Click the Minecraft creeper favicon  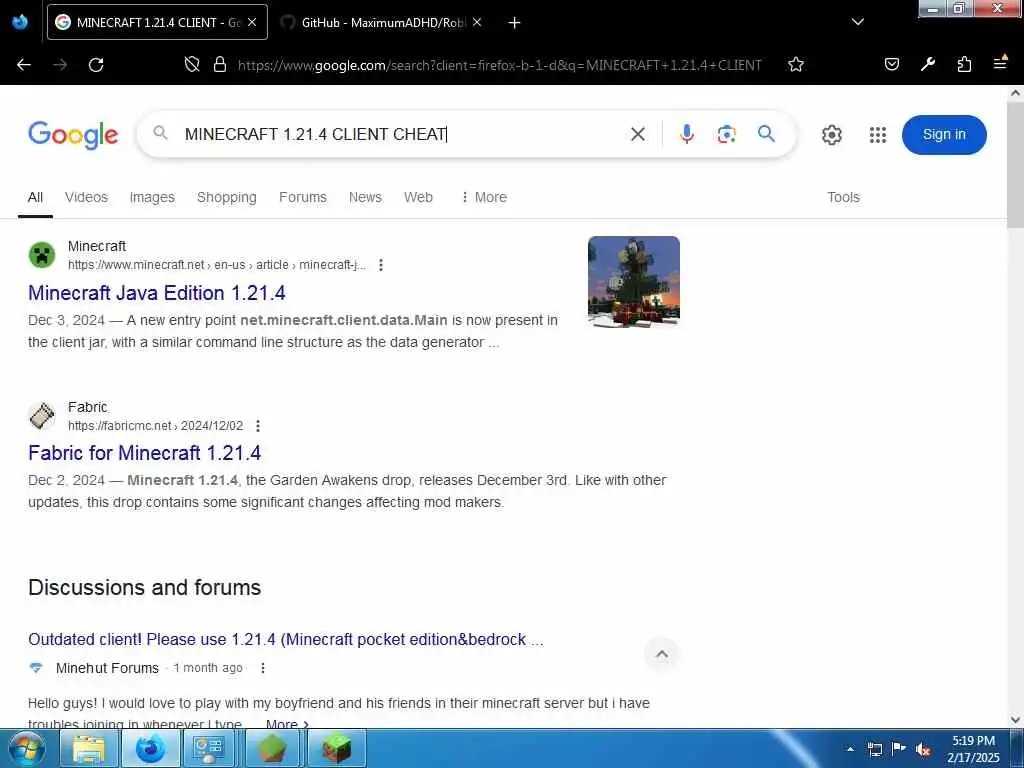tap(42, 255)
